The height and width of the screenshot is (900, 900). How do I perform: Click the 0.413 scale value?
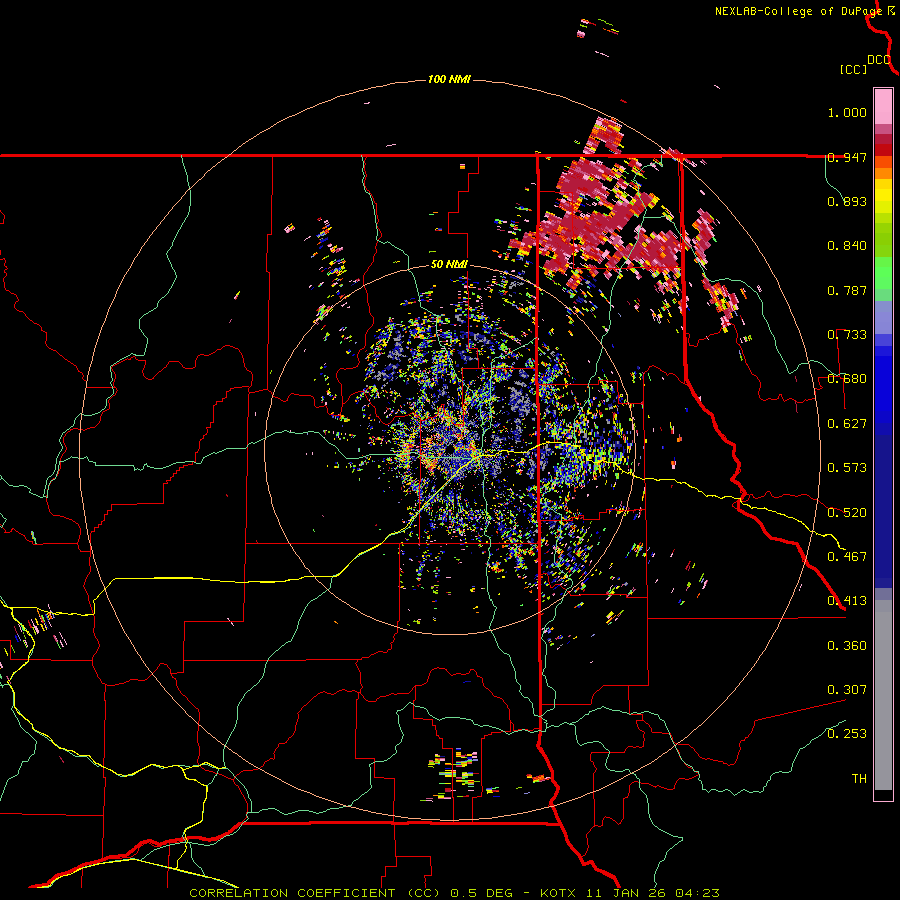coord(847,601)
